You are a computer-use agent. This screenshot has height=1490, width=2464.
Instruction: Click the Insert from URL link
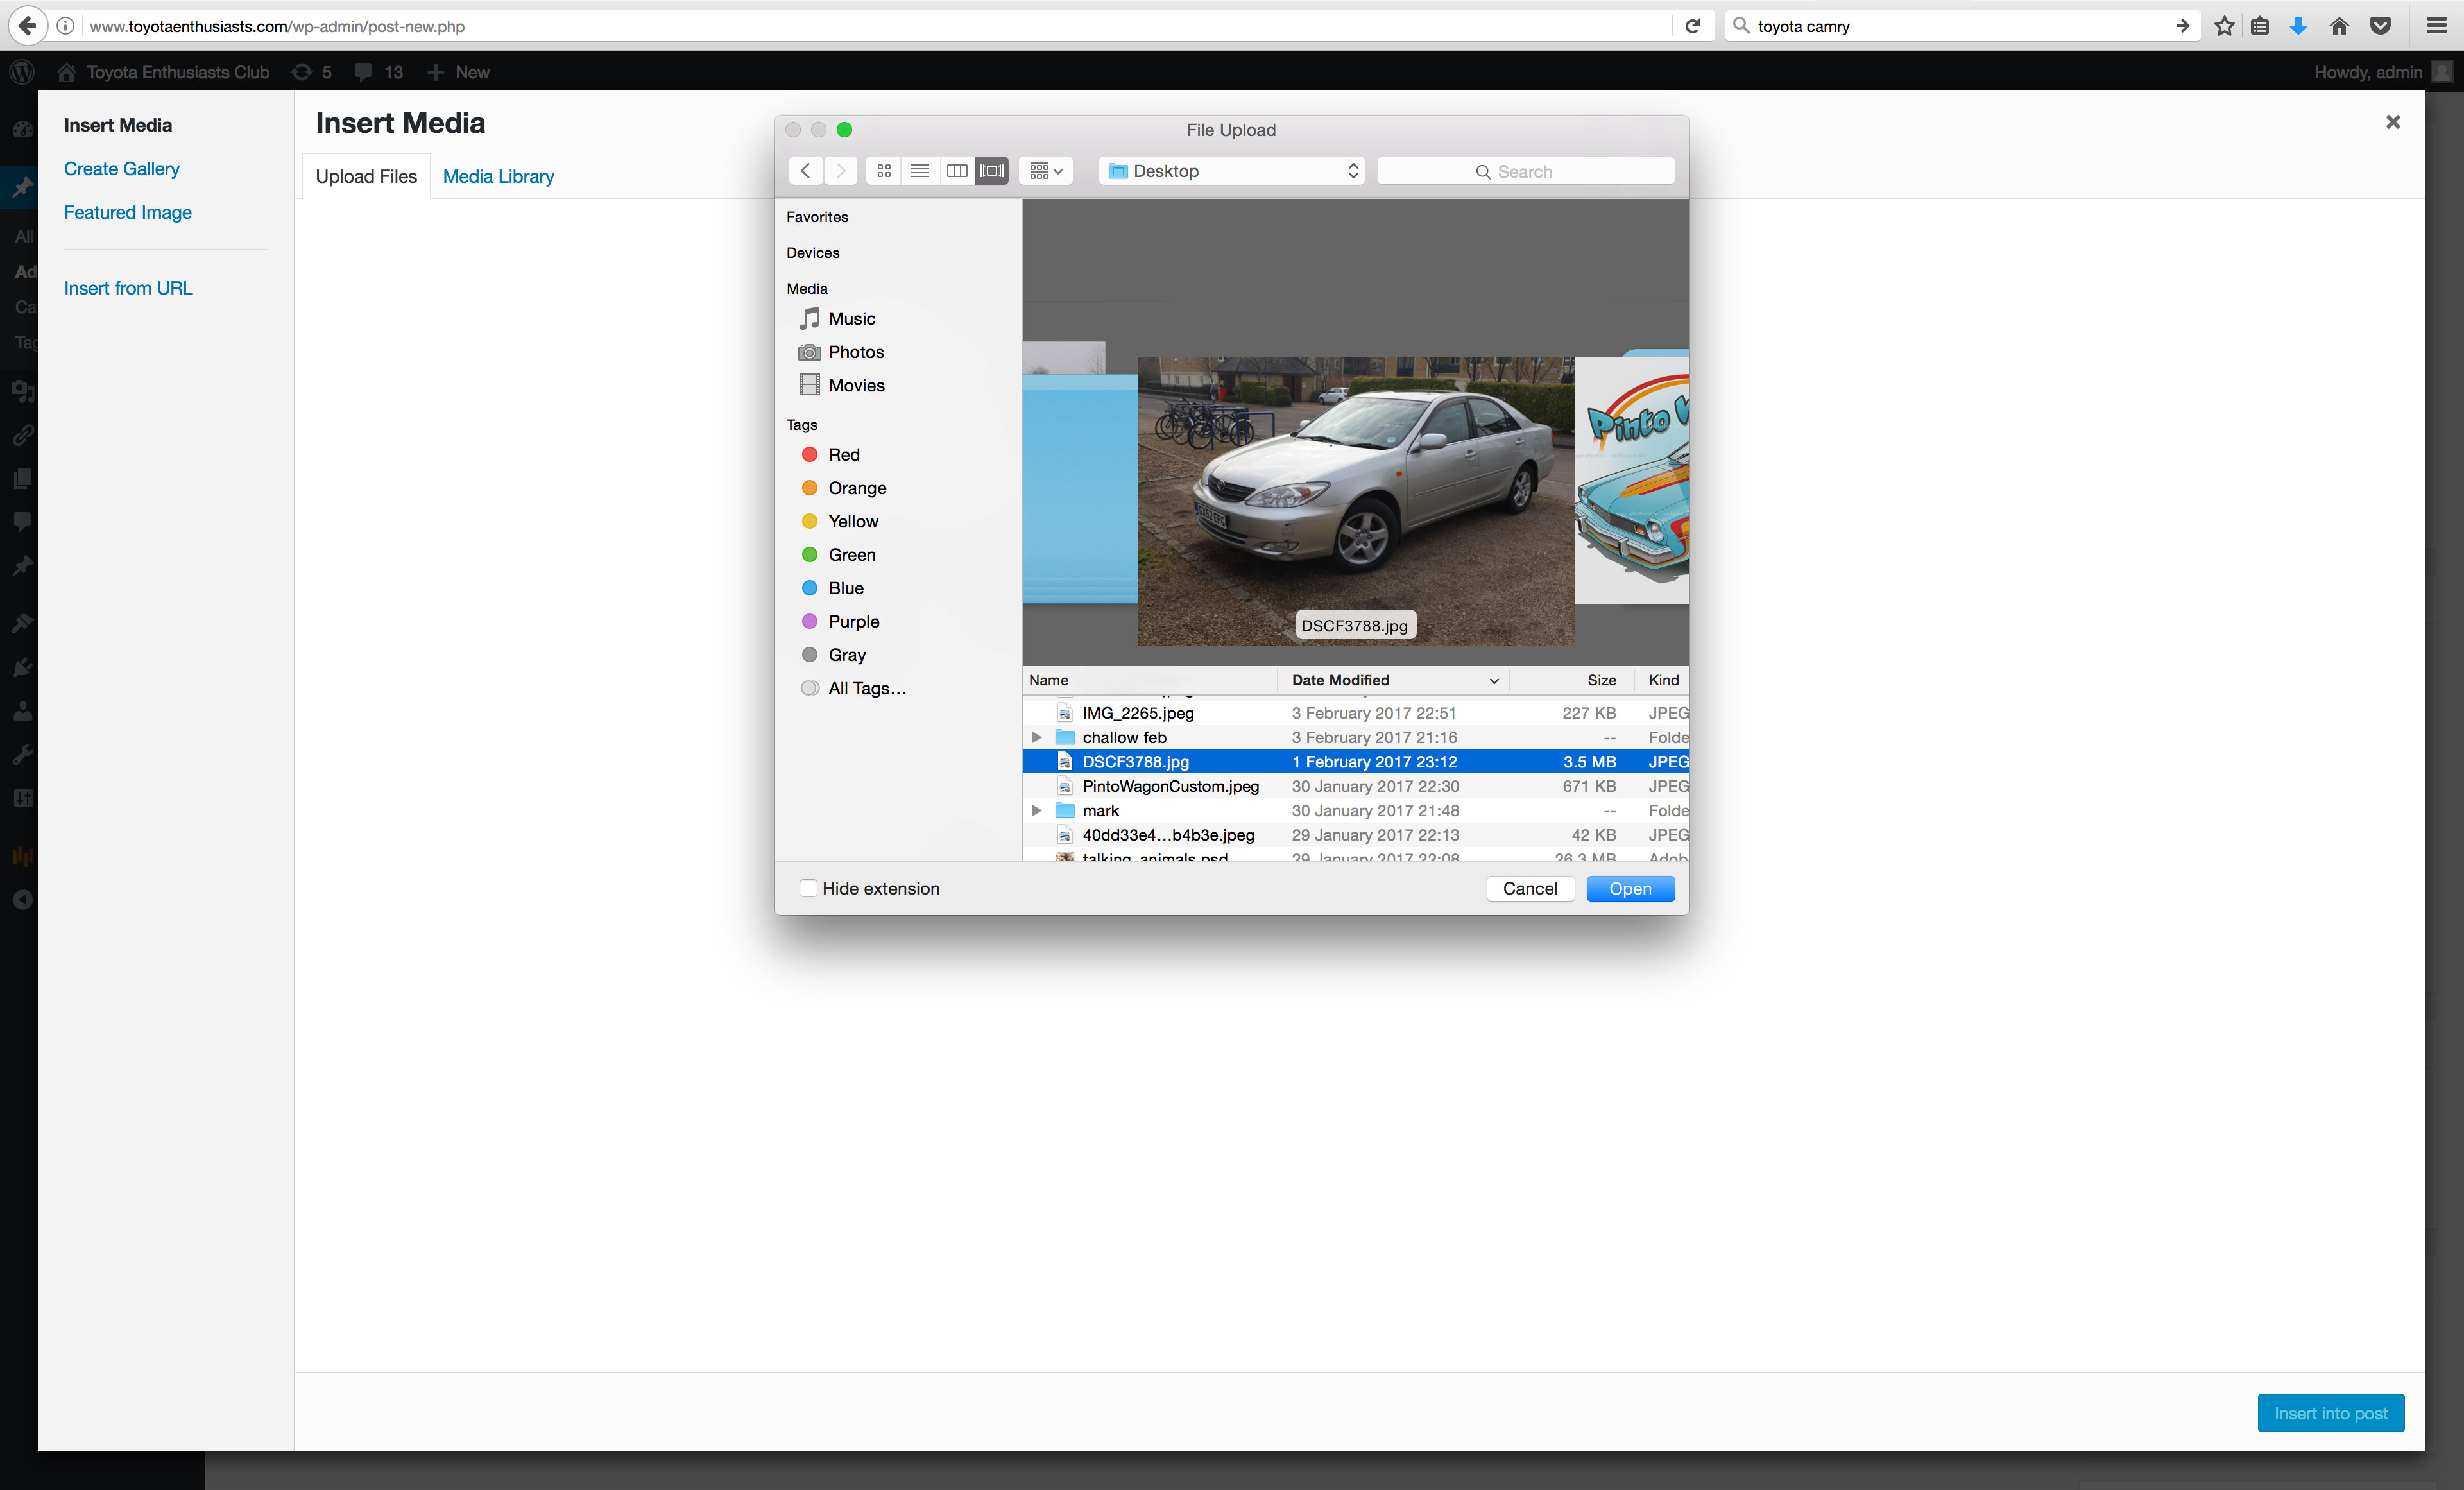click(128, 288)
